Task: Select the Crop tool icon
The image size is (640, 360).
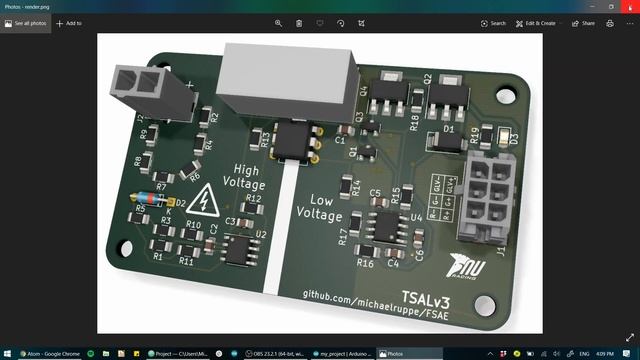Action: click(x=361, y=23)
